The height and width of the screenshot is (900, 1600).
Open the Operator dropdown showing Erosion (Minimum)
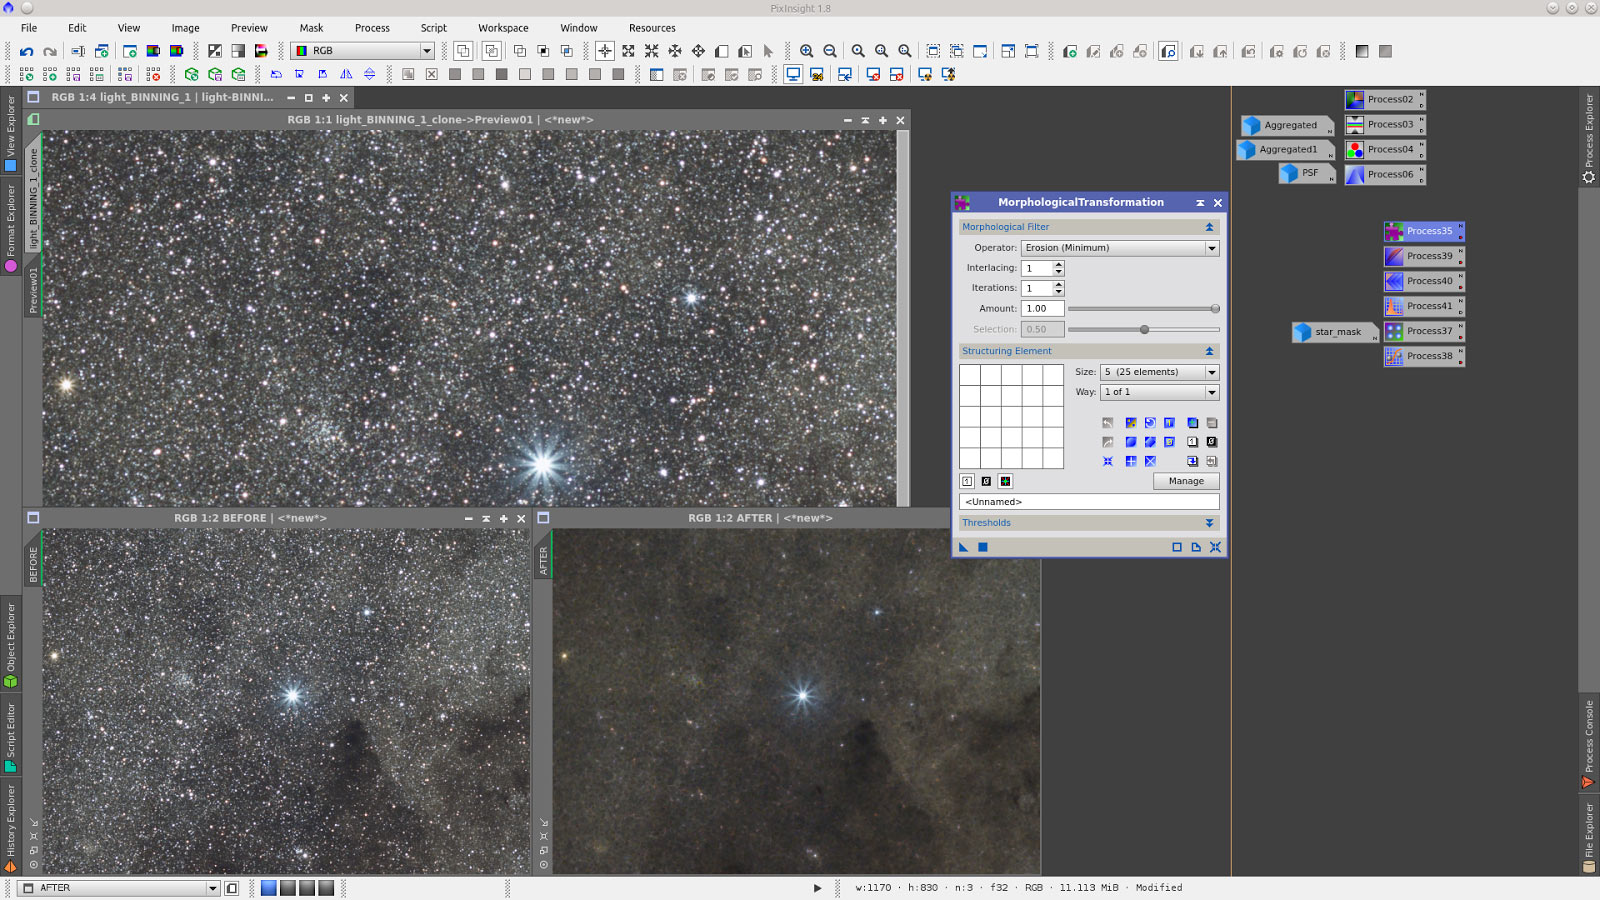pyautogui.click(x=1120, y=248)
